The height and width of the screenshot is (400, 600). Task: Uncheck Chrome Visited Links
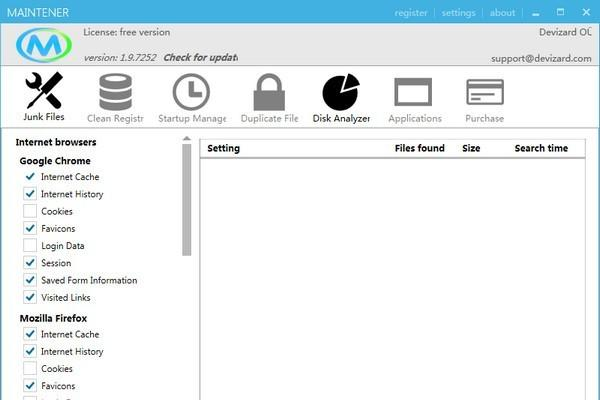tap(30, 297)
